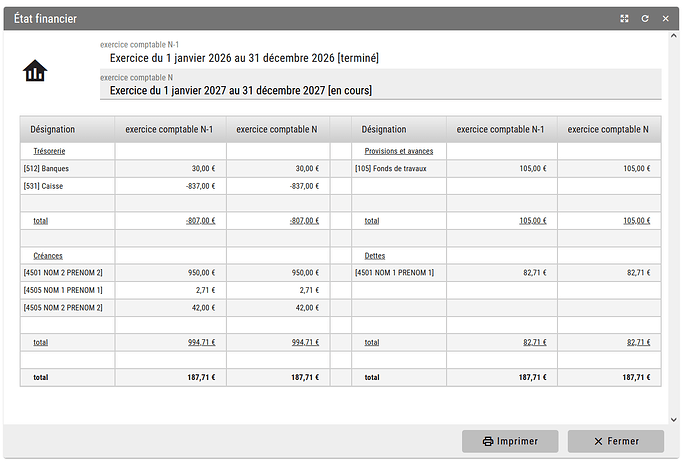Click the left Désignation column header
The image size is (690, 463).
[x=67, y=129]
